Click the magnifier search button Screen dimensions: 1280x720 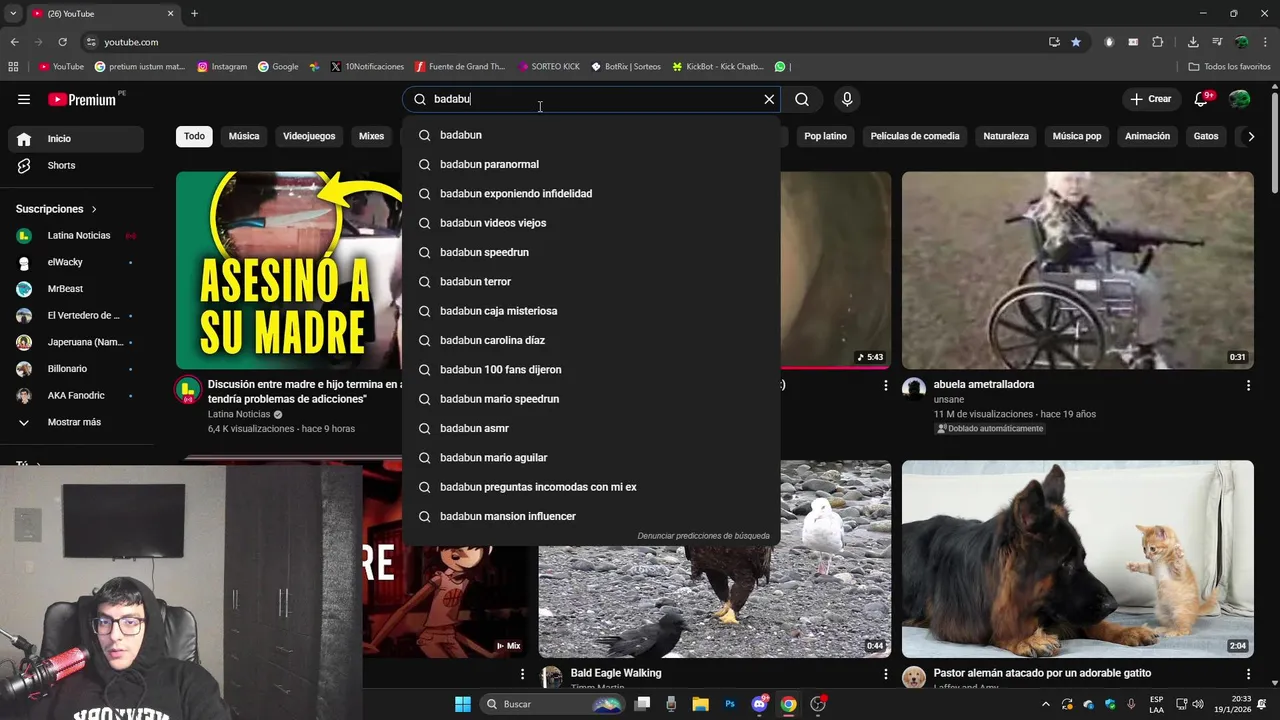tap(802, 99)
